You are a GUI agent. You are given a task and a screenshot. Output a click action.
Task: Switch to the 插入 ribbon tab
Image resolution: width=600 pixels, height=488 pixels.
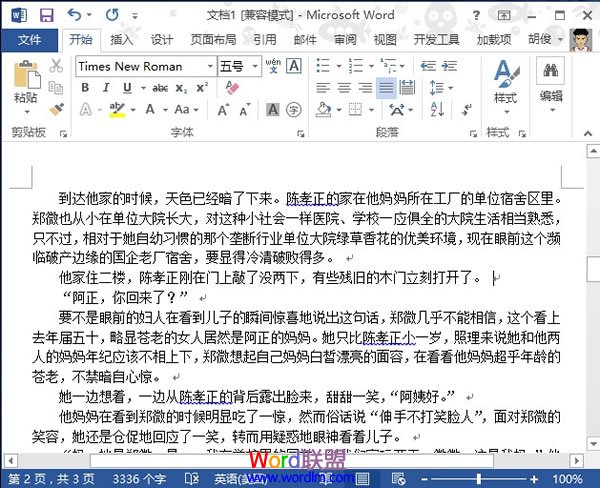pos(121,40)
